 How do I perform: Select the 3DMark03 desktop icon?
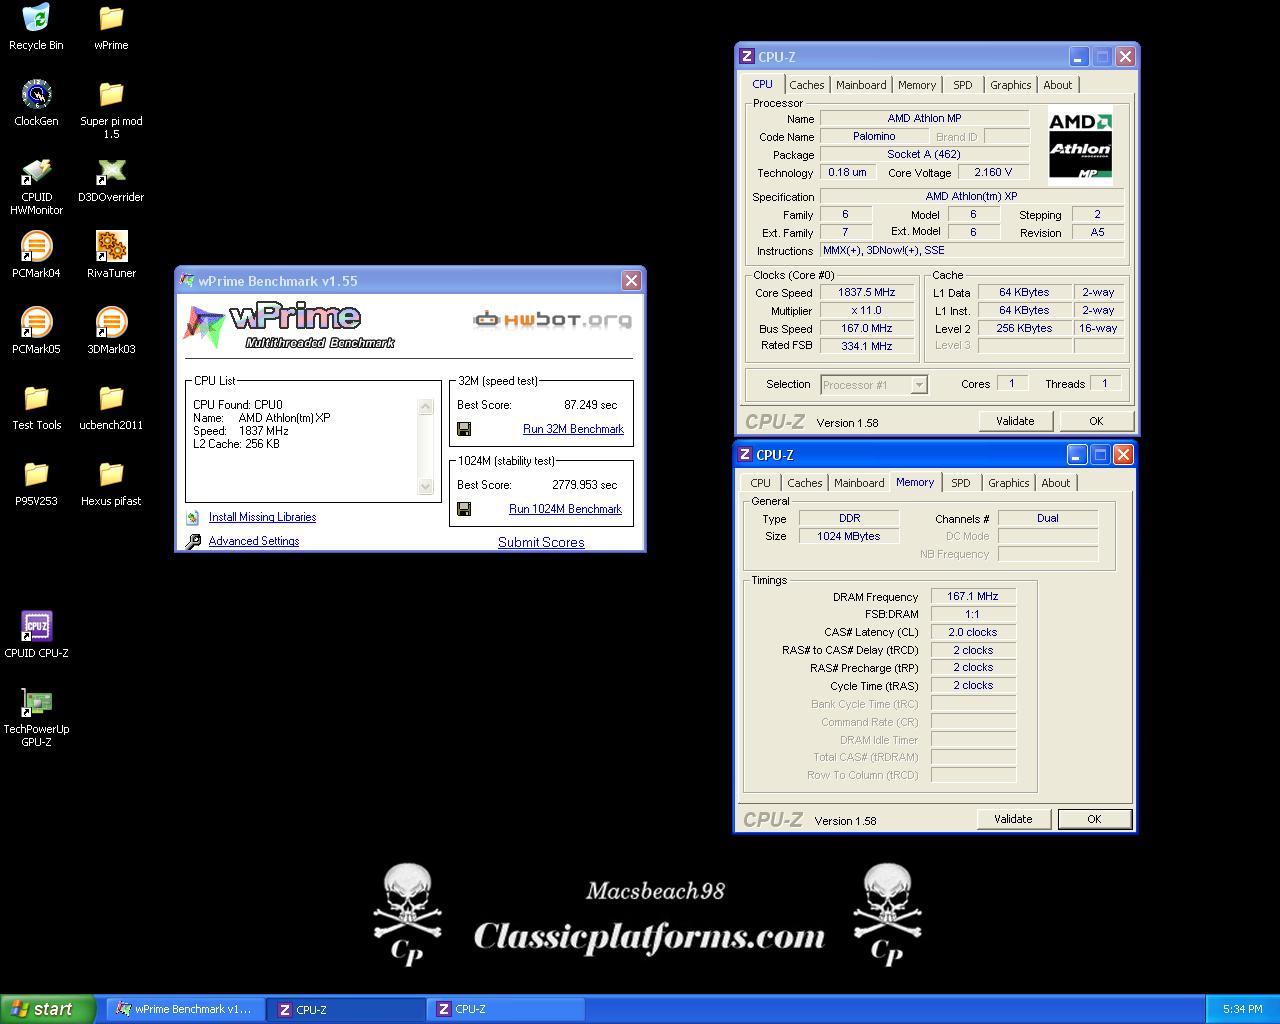click(x=111, y=322)
